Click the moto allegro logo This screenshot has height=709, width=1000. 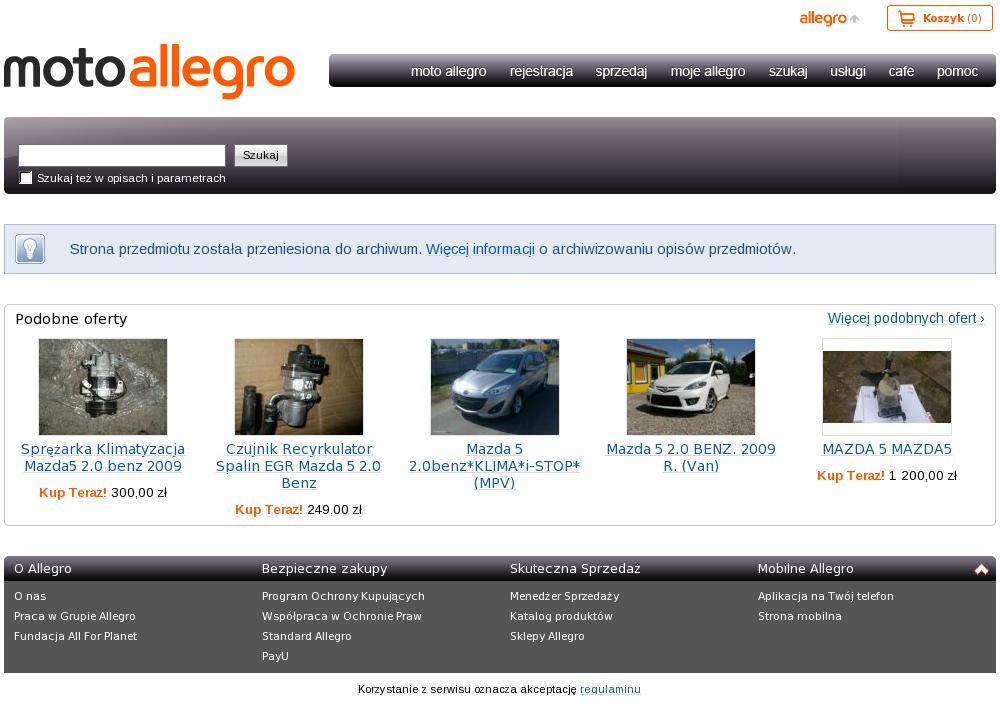tap(149, 70)
